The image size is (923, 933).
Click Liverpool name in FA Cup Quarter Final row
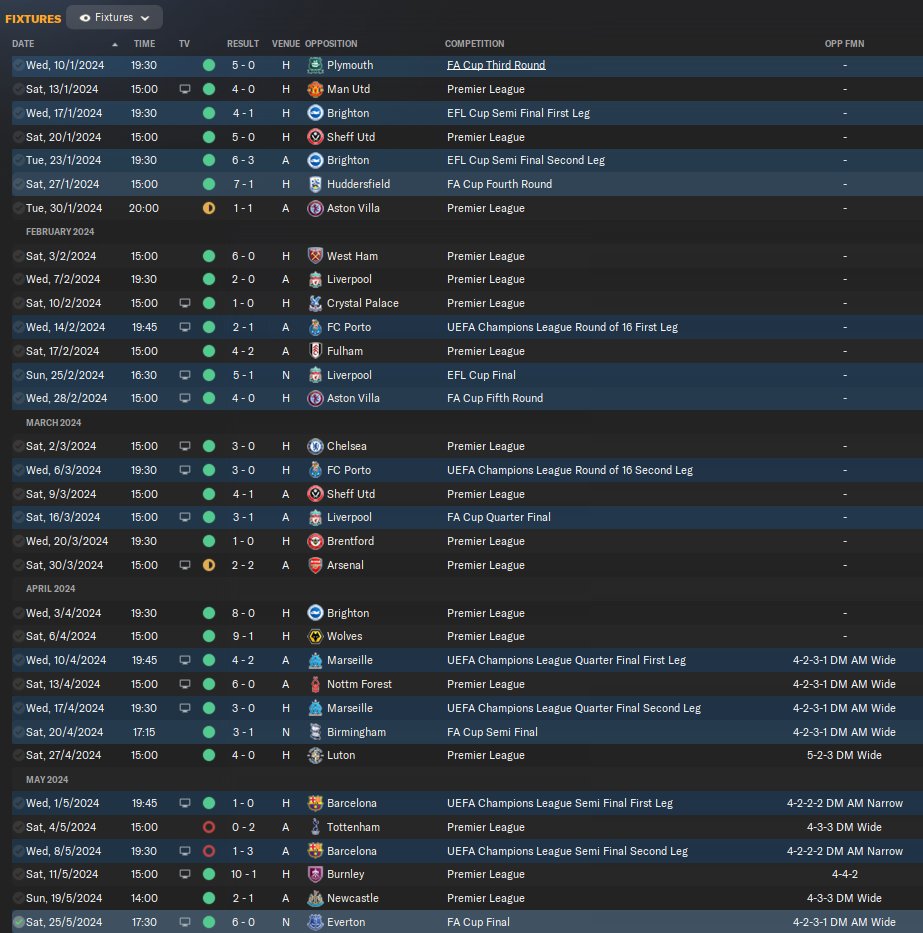[349, 517]
